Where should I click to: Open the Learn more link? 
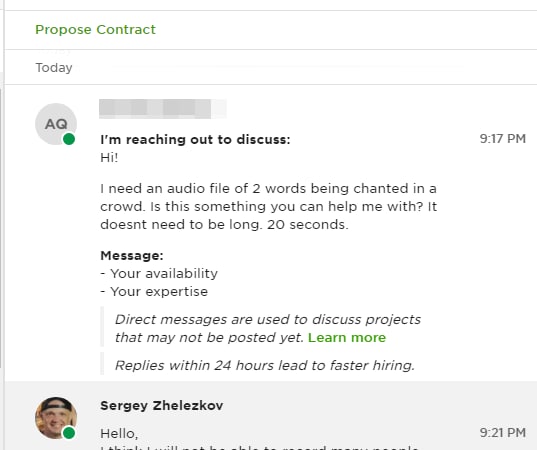point(347,338)
